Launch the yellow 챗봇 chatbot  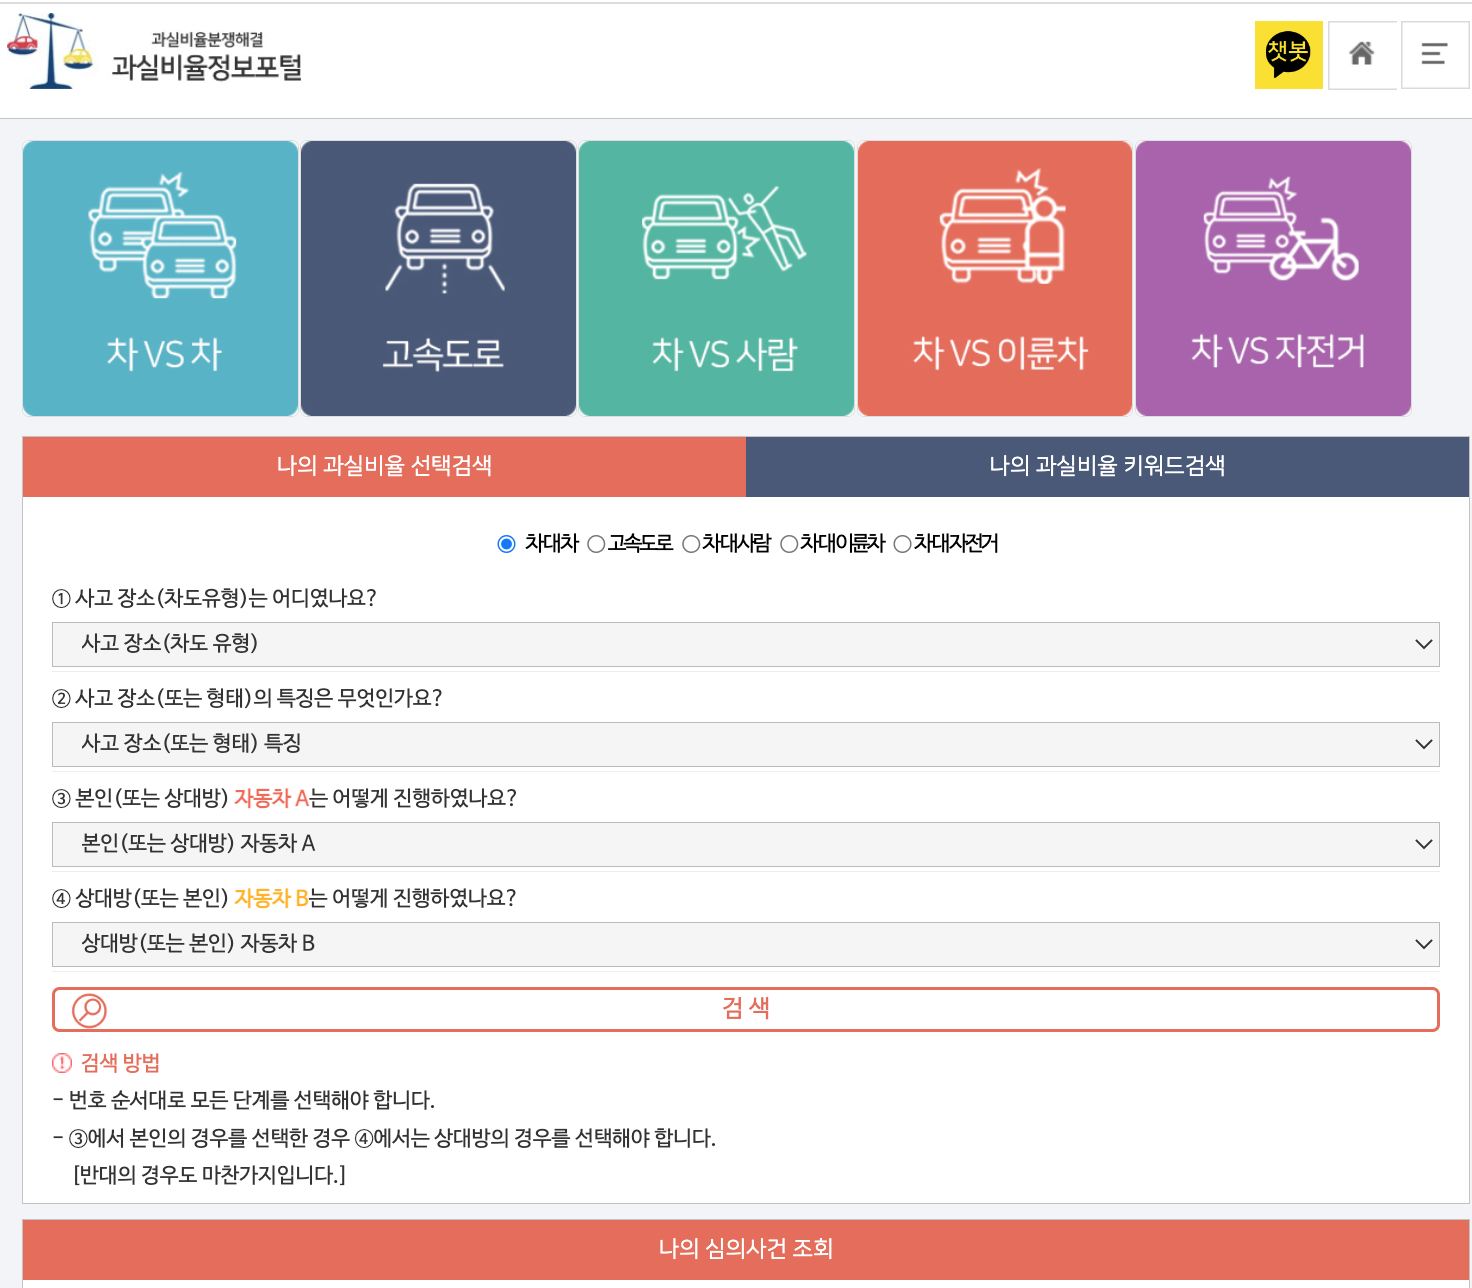[x=1289, y=55]
